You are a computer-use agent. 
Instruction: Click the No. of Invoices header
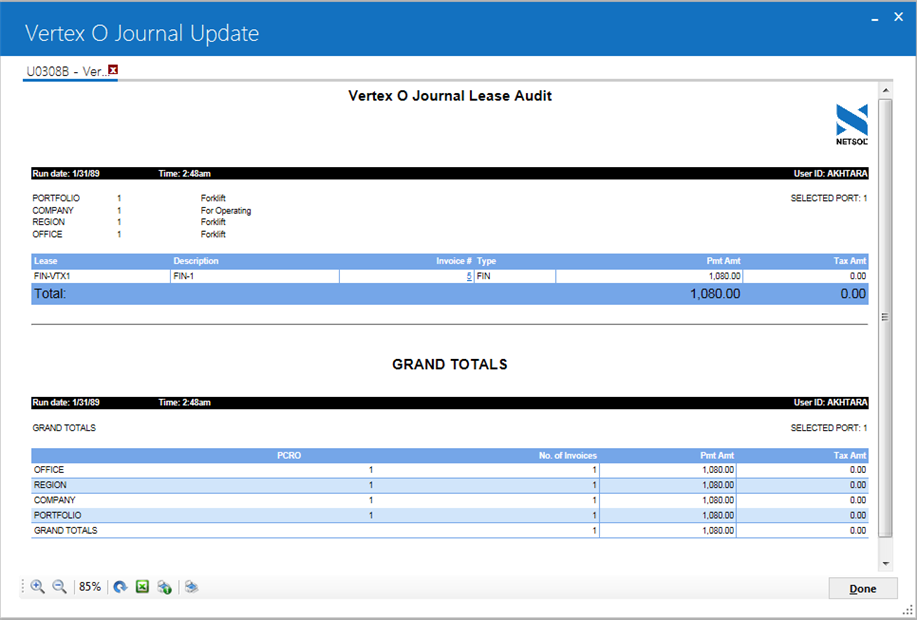pyautogui.click(x=567, y=455)
